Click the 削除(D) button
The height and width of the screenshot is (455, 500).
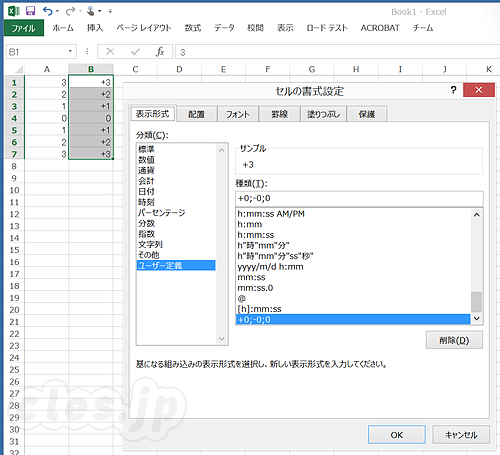[454, 340]
